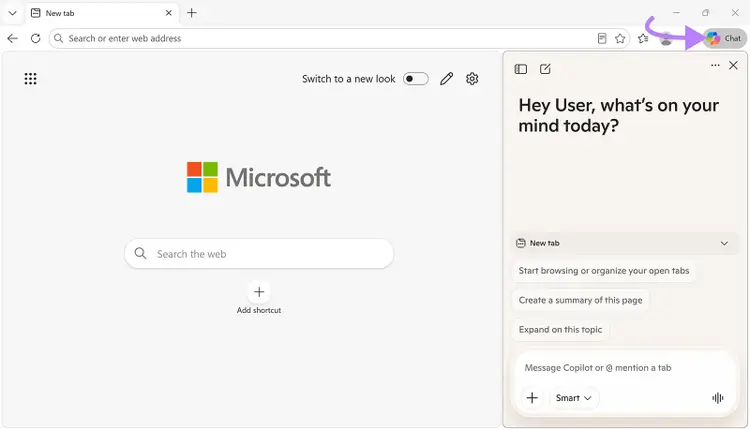The height and width of the screenshot is (430, 750).
Task: Click the Microsoft logo
Action: tap(259, 177)
